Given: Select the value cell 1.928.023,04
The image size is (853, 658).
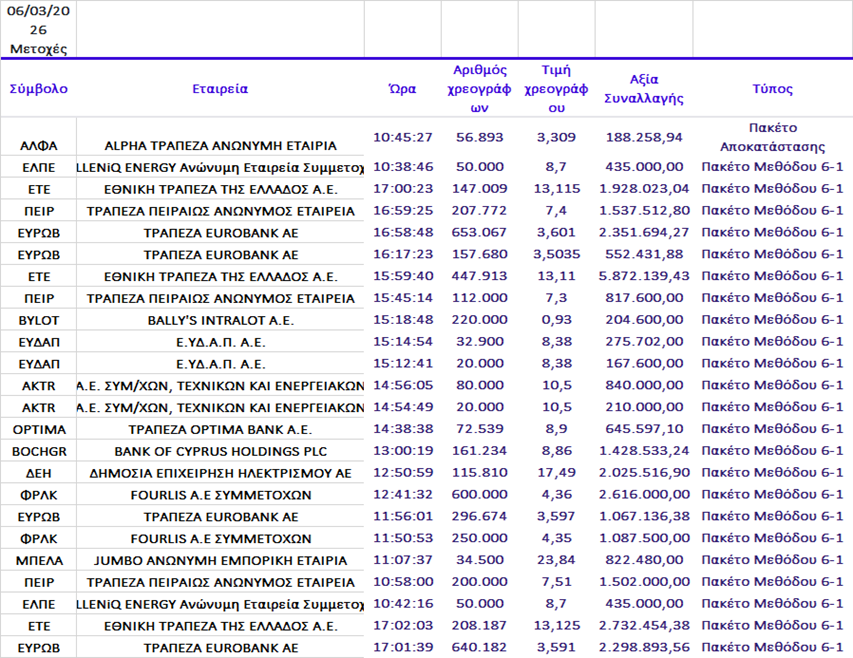Looking at the screenshot, I should pos(644,189).
